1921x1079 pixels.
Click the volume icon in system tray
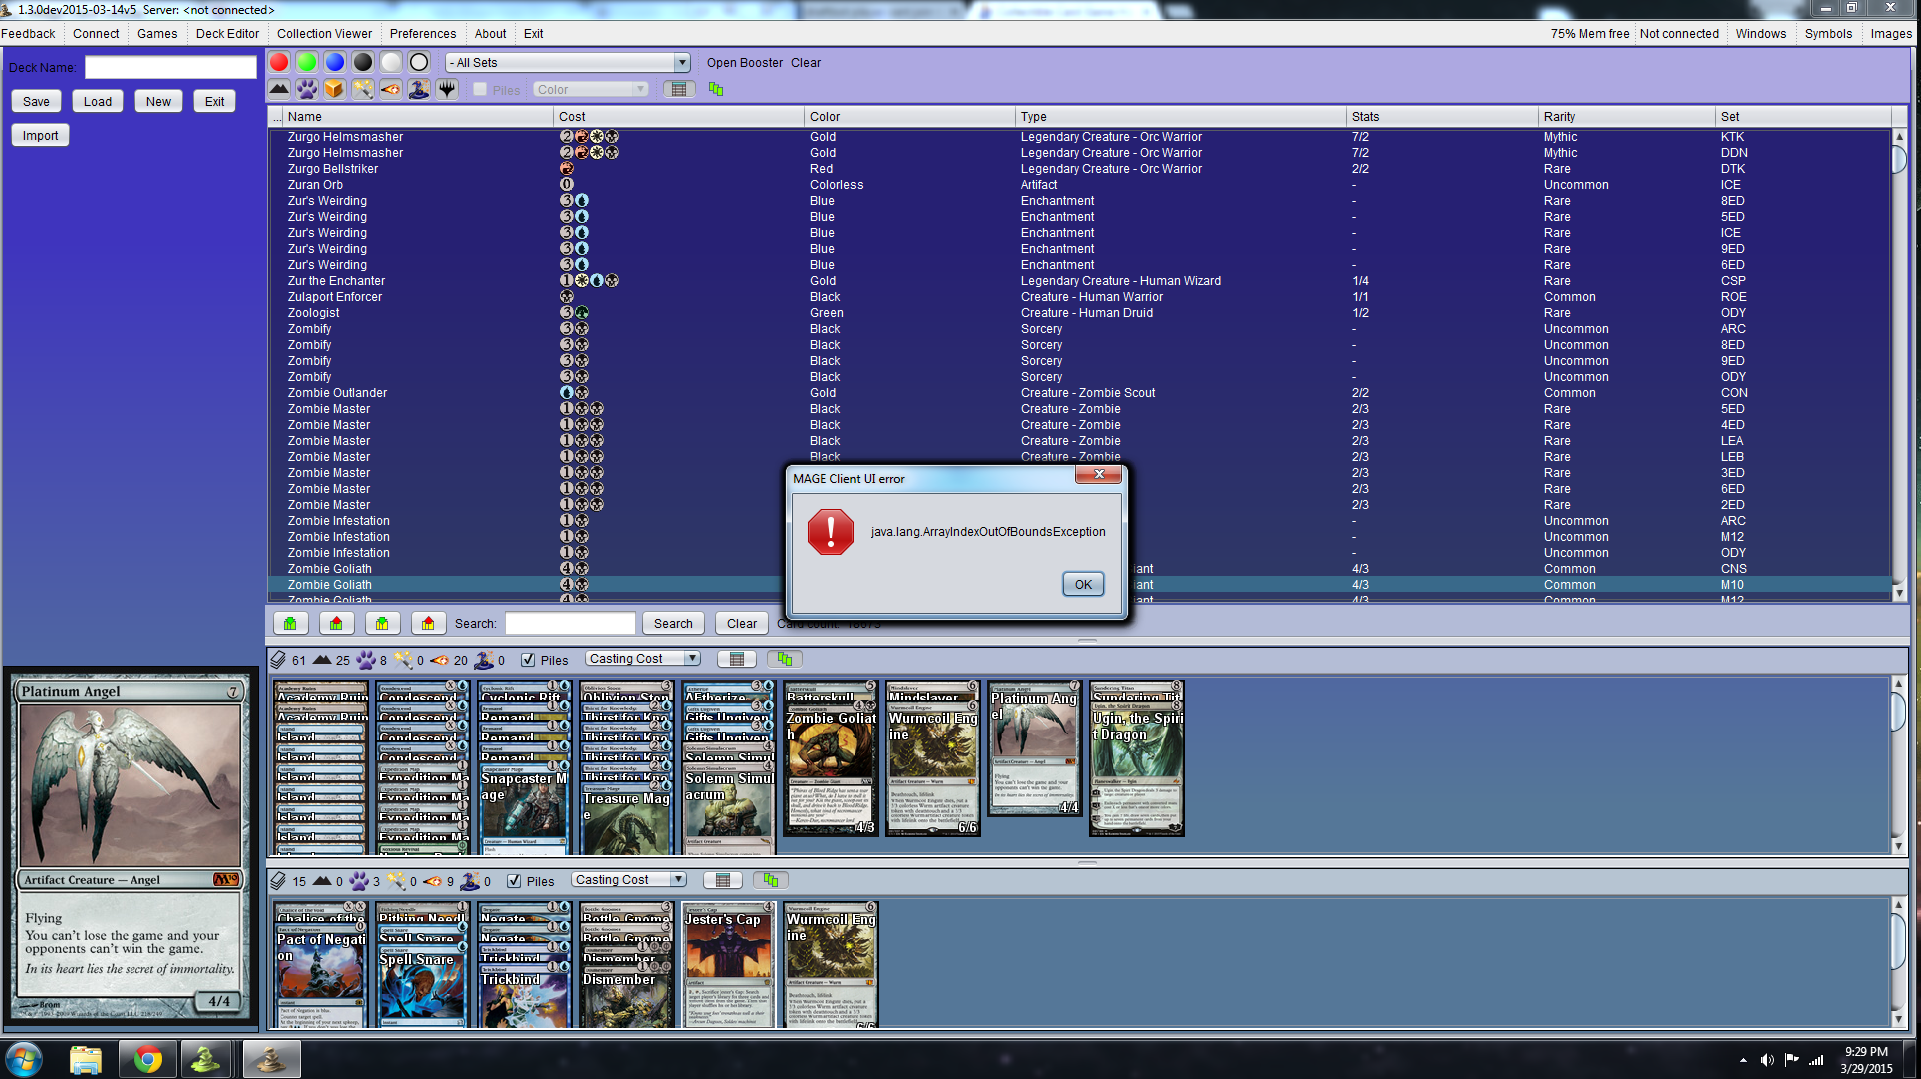(1767, 1060)
